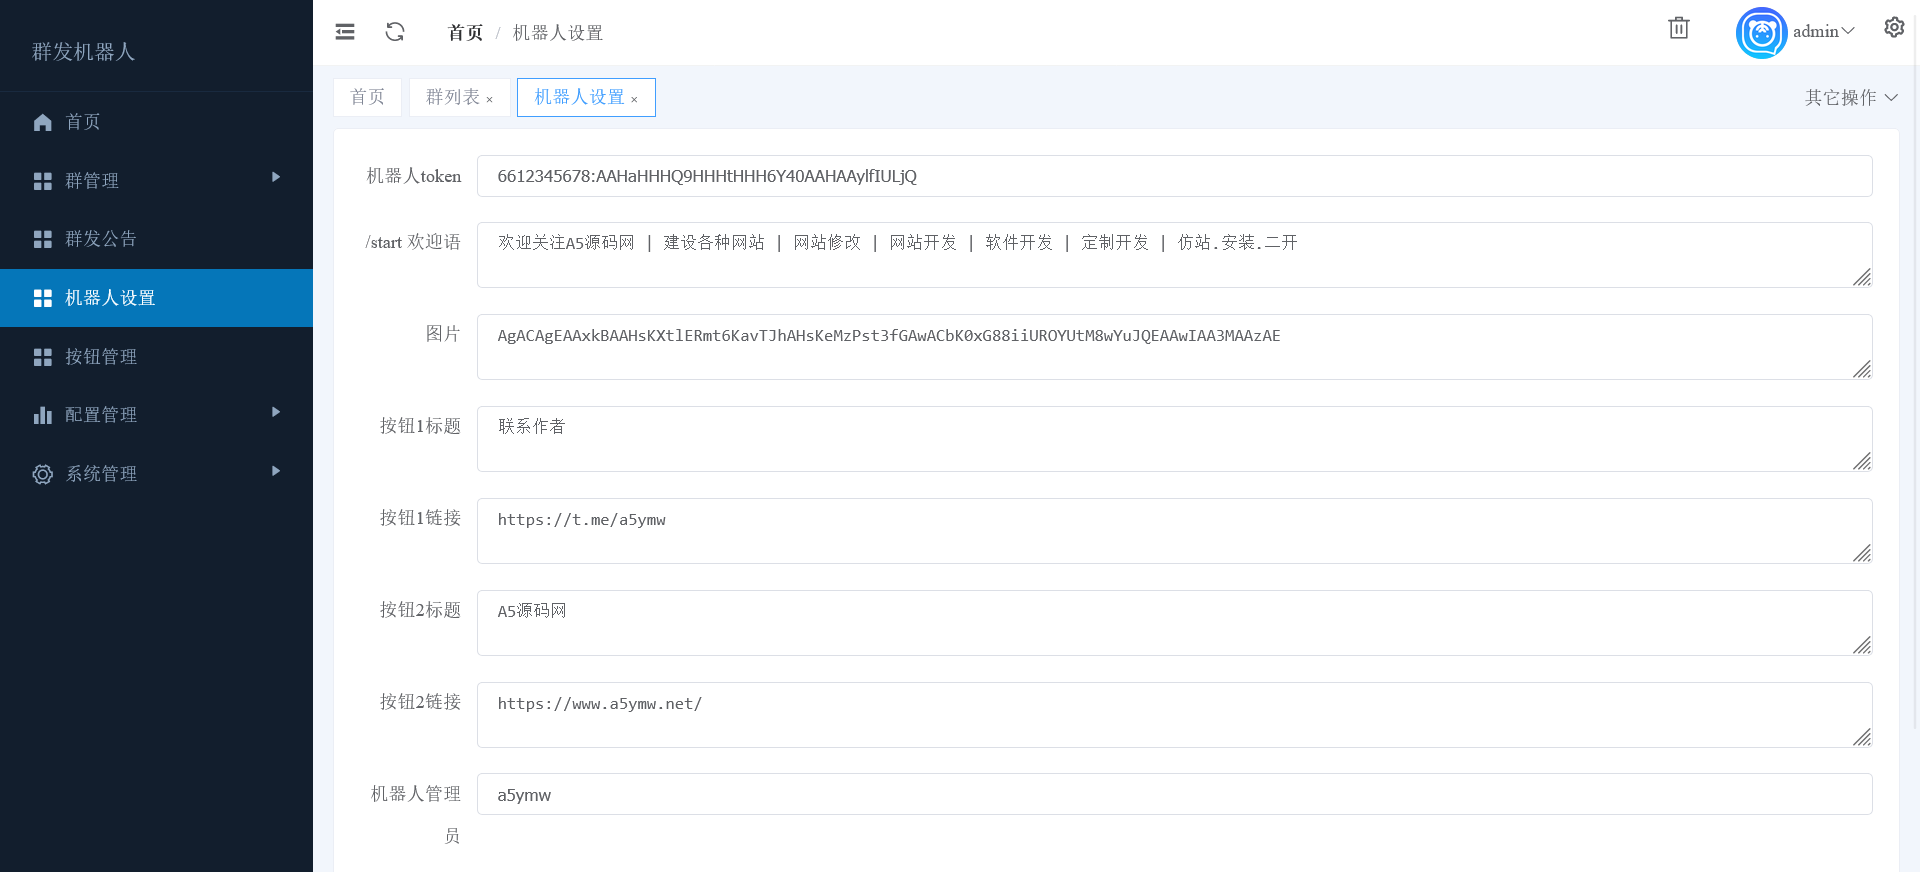
Task: Open the gear settings icon top right
Action: tap(1893, 28)
